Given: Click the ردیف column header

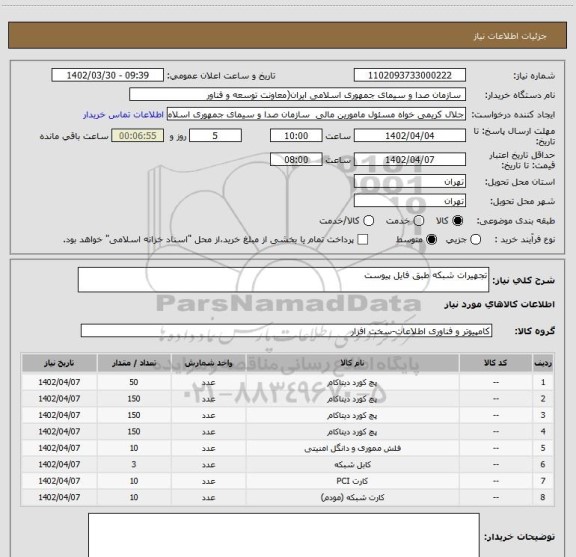Looking at the screenshot, I should point(543,363).
